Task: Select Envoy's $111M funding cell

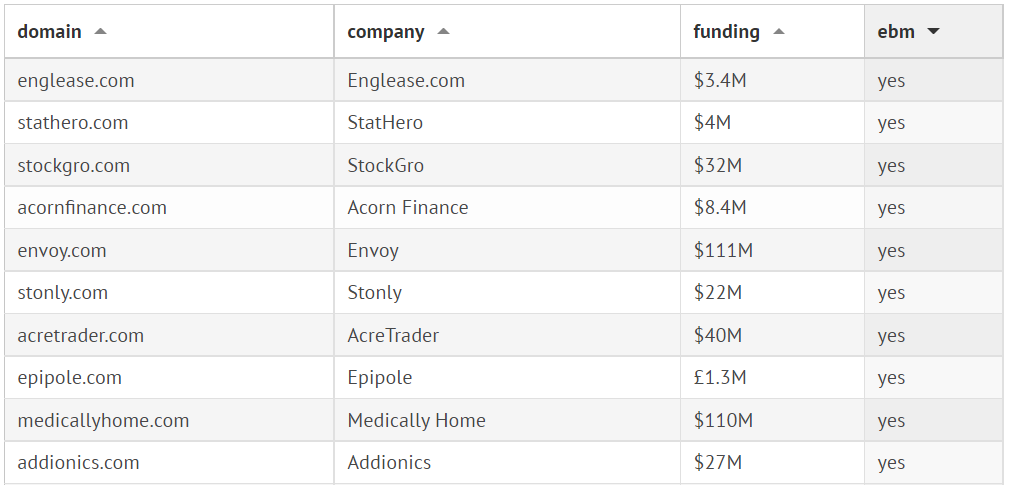Action: click(723, 251)
